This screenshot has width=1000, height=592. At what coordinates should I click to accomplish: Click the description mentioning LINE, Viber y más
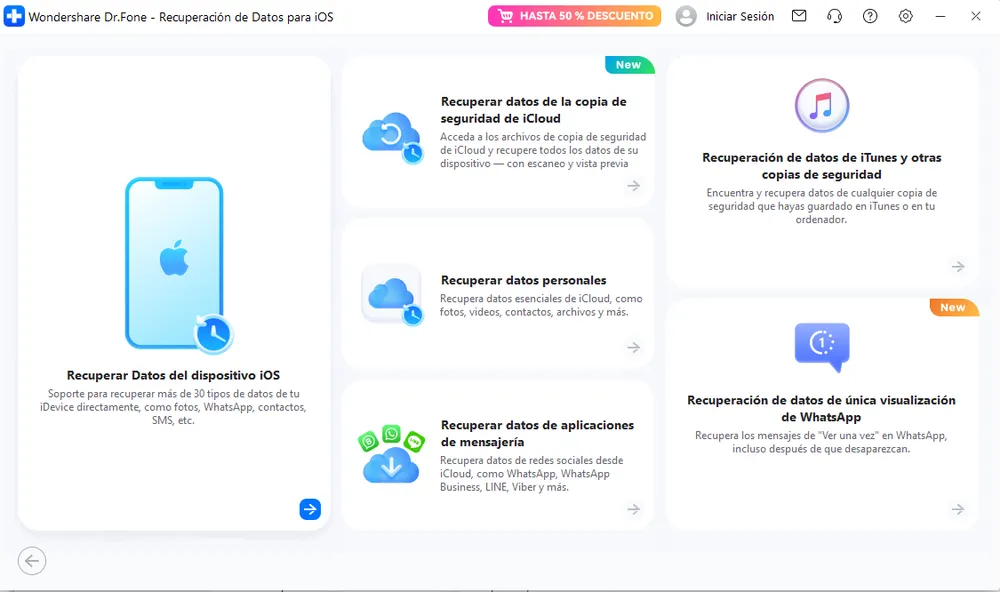[532, 473]
